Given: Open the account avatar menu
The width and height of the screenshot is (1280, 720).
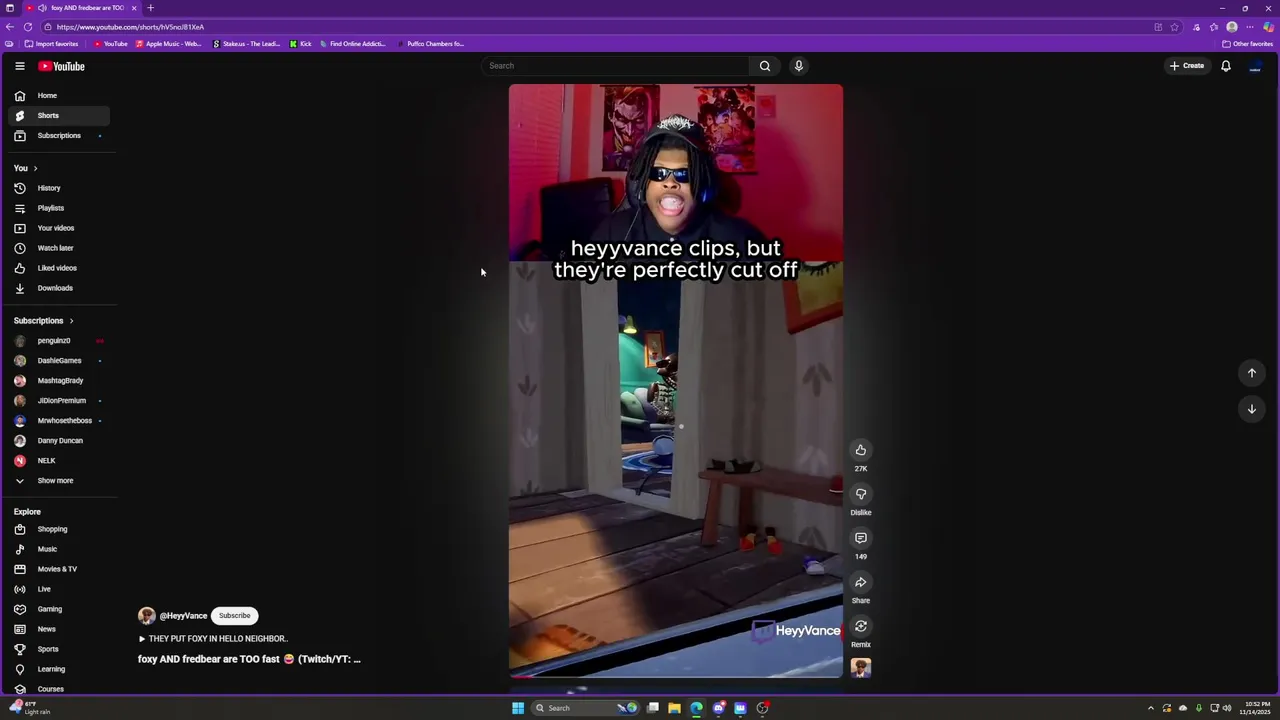Looking at the screenshot, I should (1256, 66).
